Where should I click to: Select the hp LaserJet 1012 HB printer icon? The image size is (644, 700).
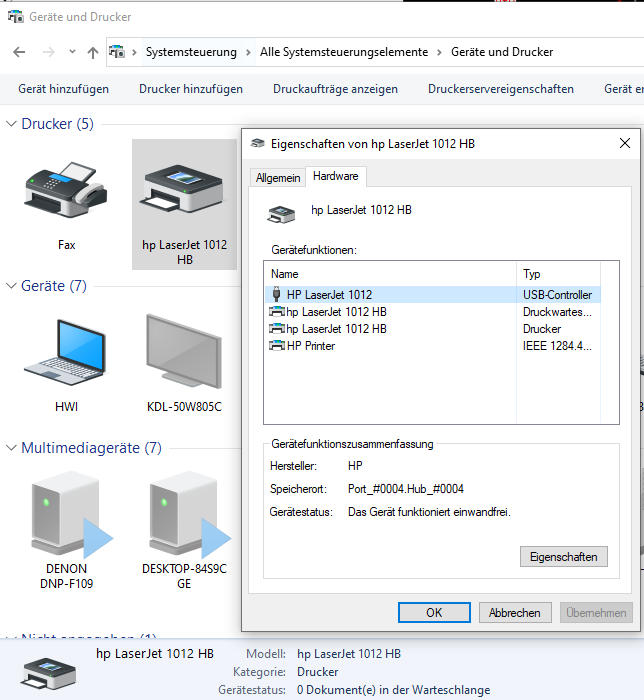[183, 188]
